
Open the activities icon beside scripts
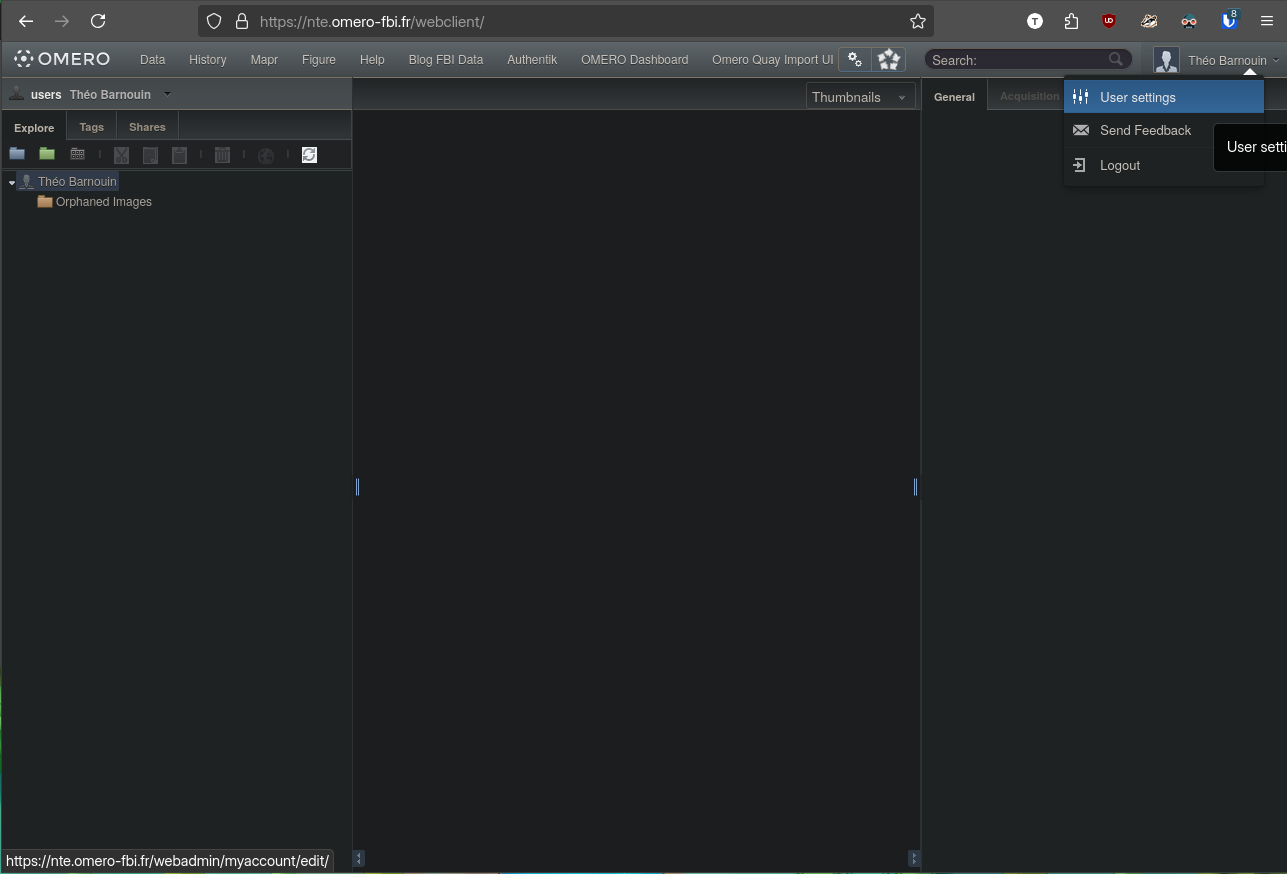[x=888, y=60]
